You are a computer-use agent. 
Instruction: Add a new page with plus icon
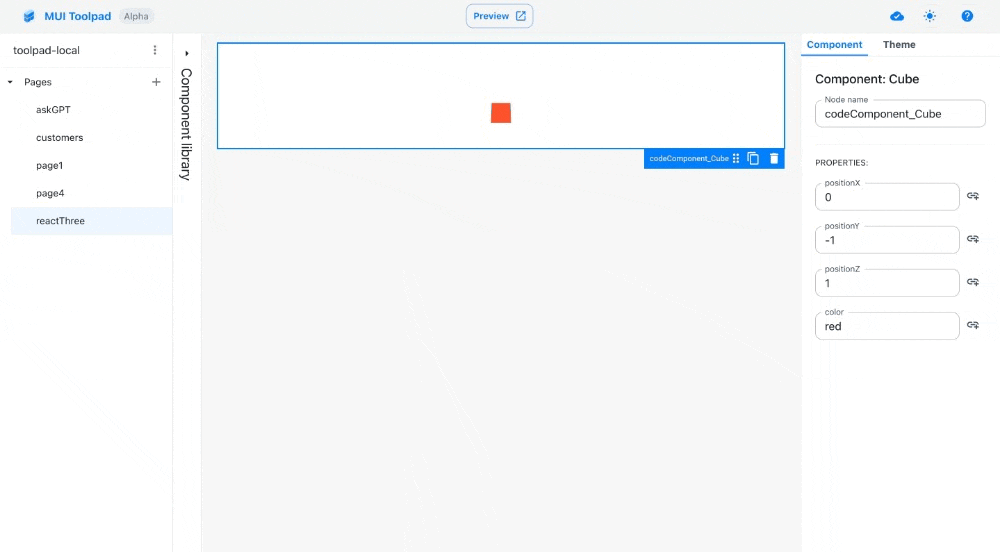click(x=156, y=82)
